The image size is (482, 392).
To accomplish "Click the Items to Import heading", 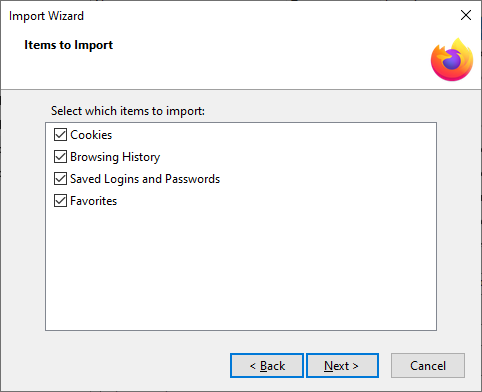I will (69, 45).
